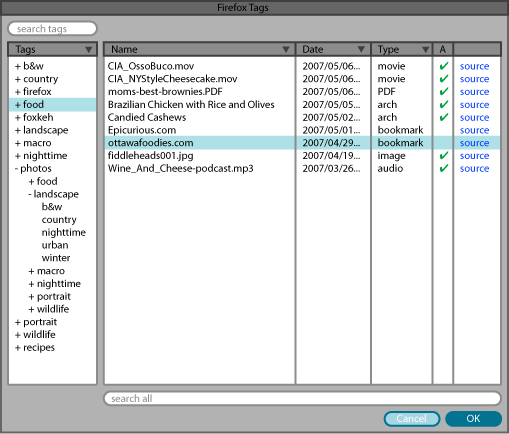Focus the search all field
This screenshot has width=509, height=434.
pos(302,398)
